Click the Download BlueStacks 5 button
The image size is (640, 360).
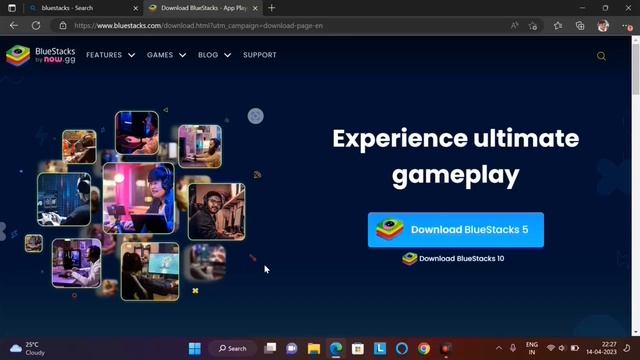(x=456, y=230)
